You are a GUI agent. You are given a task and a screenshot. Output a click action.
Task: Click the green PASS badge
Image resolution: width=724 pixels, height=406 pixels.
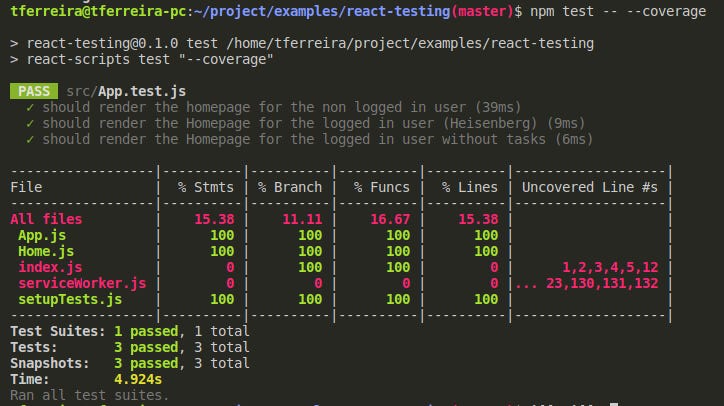tap(34, 91)
